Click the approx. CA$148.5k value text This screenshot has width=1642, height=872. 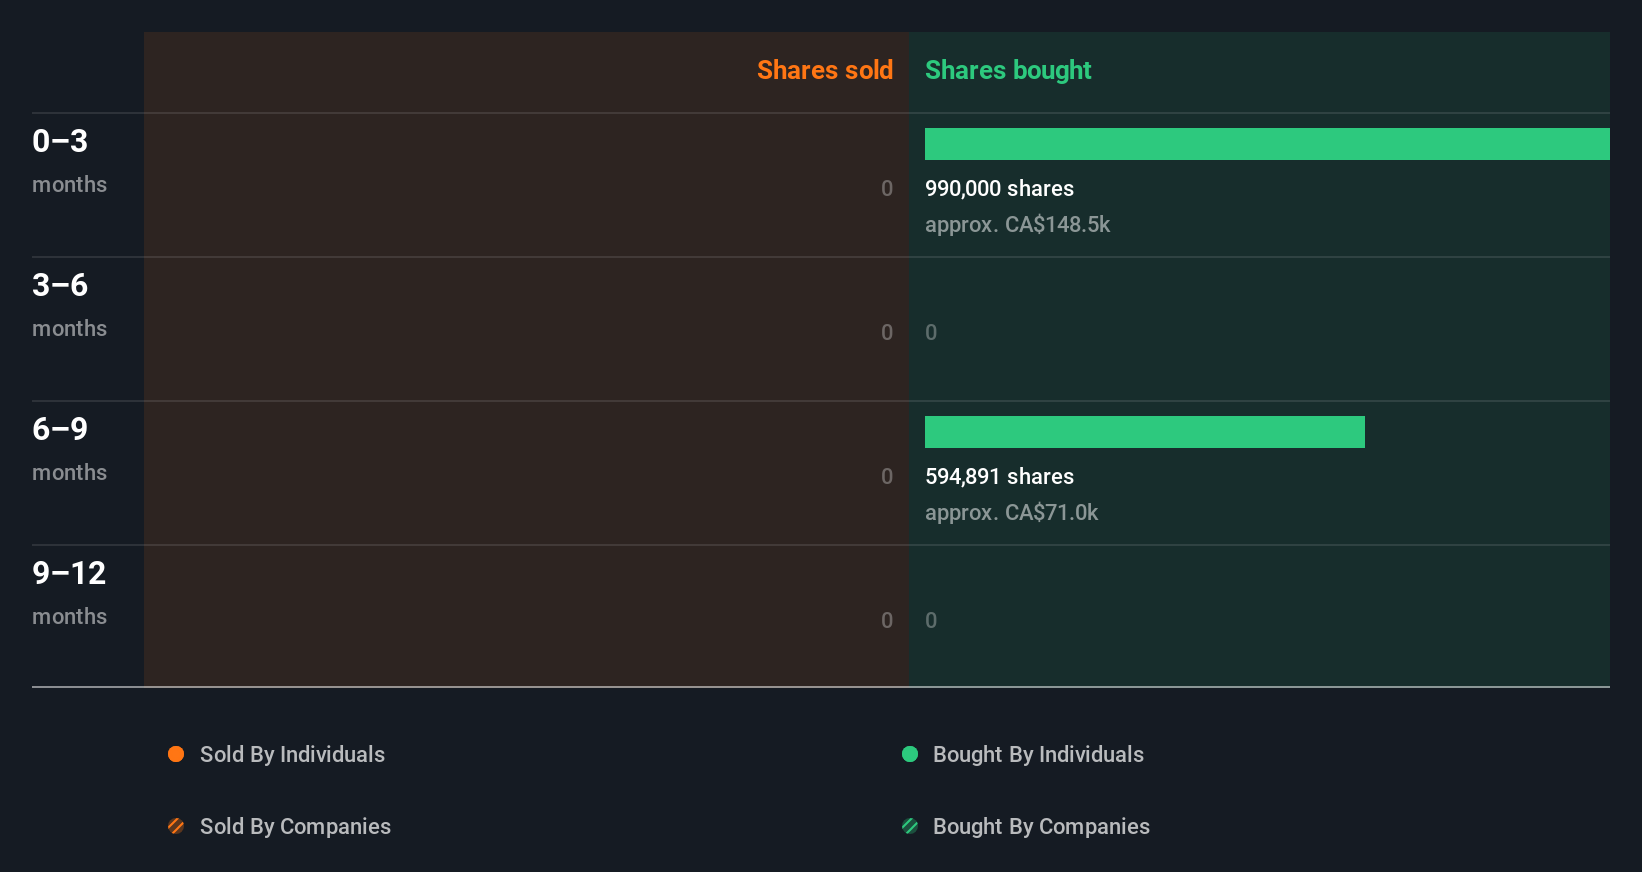pyautogui.click(x=1017, y=224)
